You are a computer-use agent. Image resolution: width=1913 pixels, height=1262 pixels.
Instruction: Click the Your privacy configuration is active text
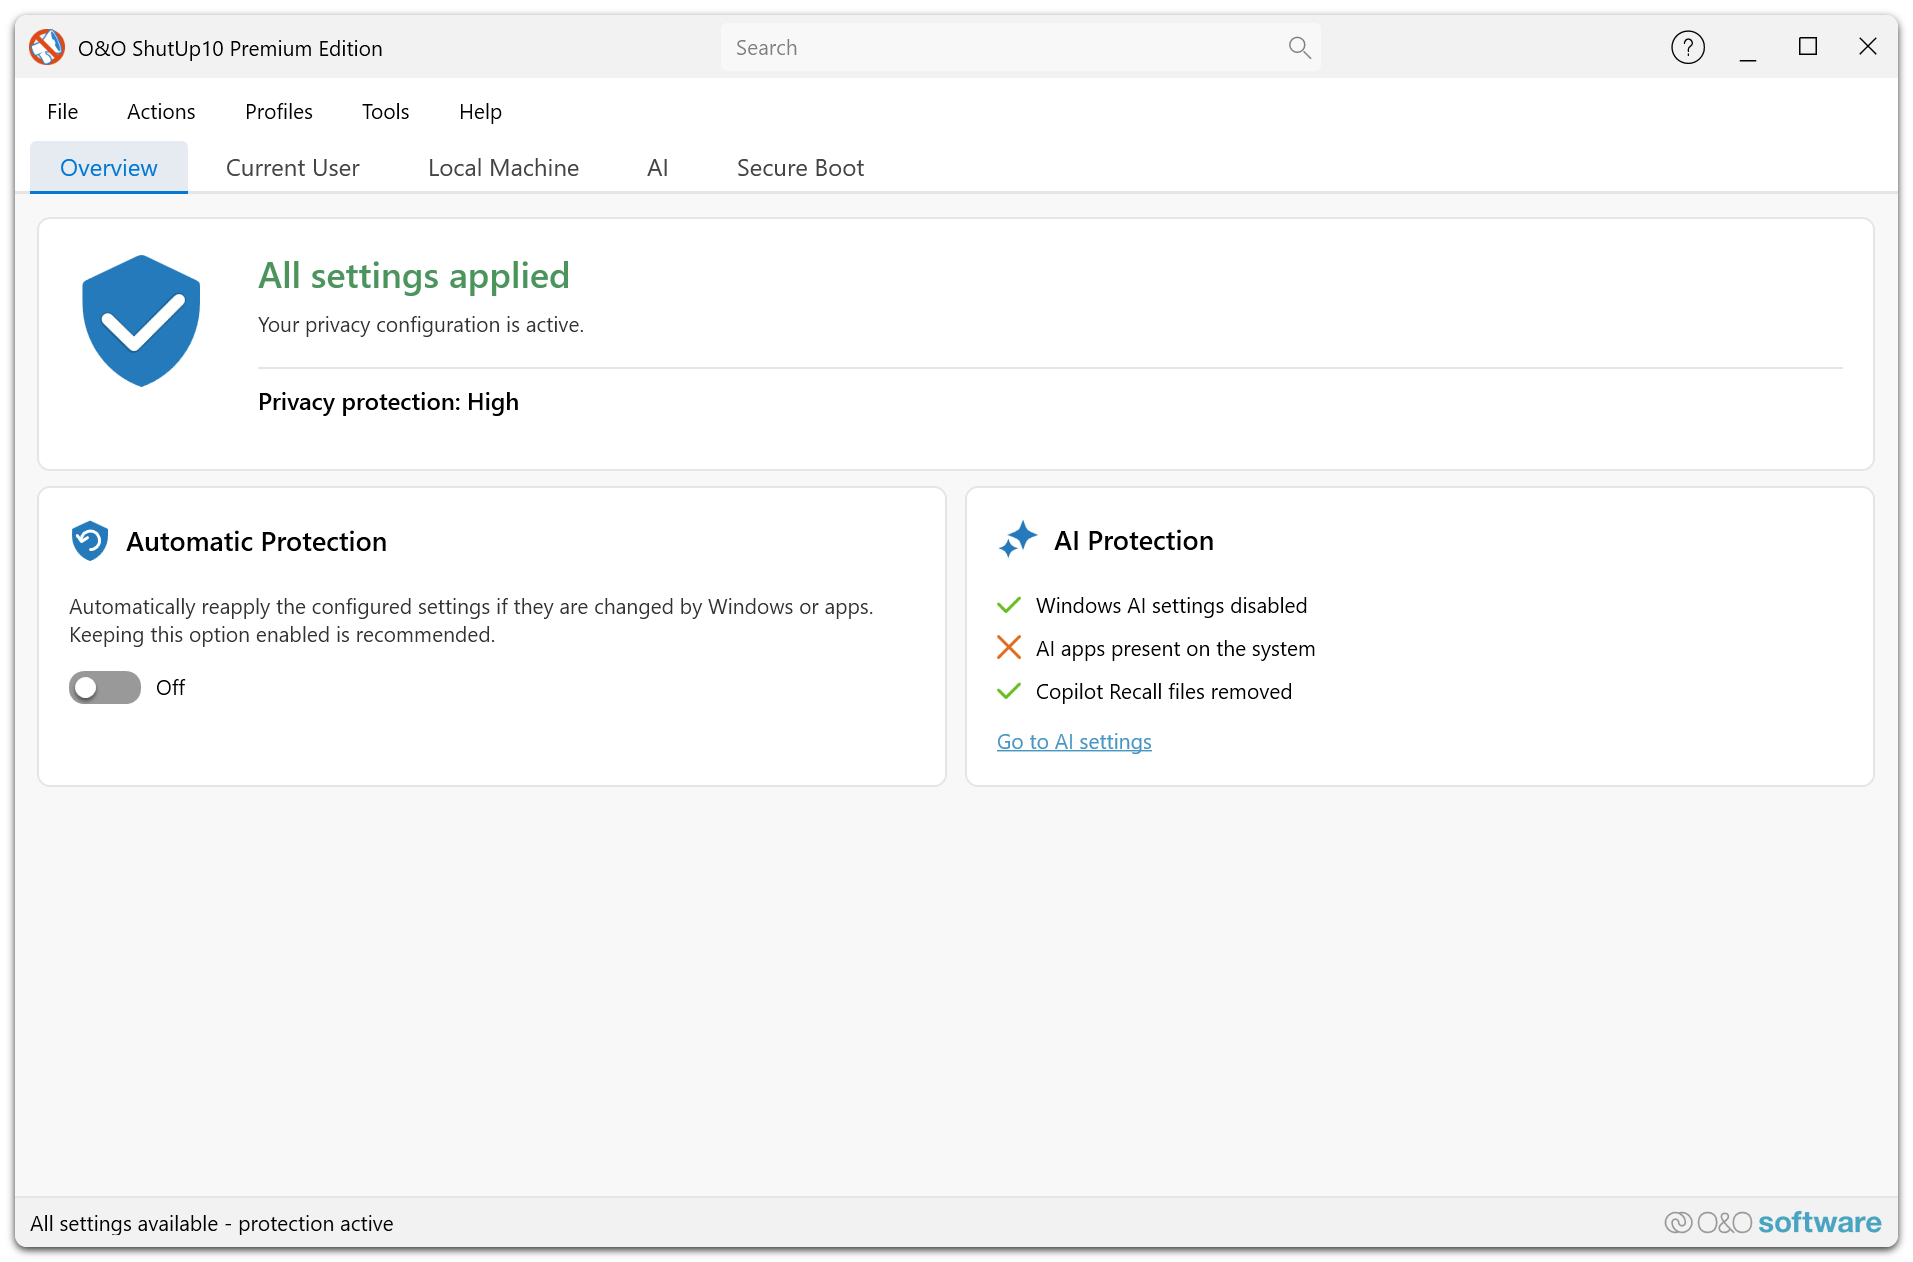click(421, 324)
